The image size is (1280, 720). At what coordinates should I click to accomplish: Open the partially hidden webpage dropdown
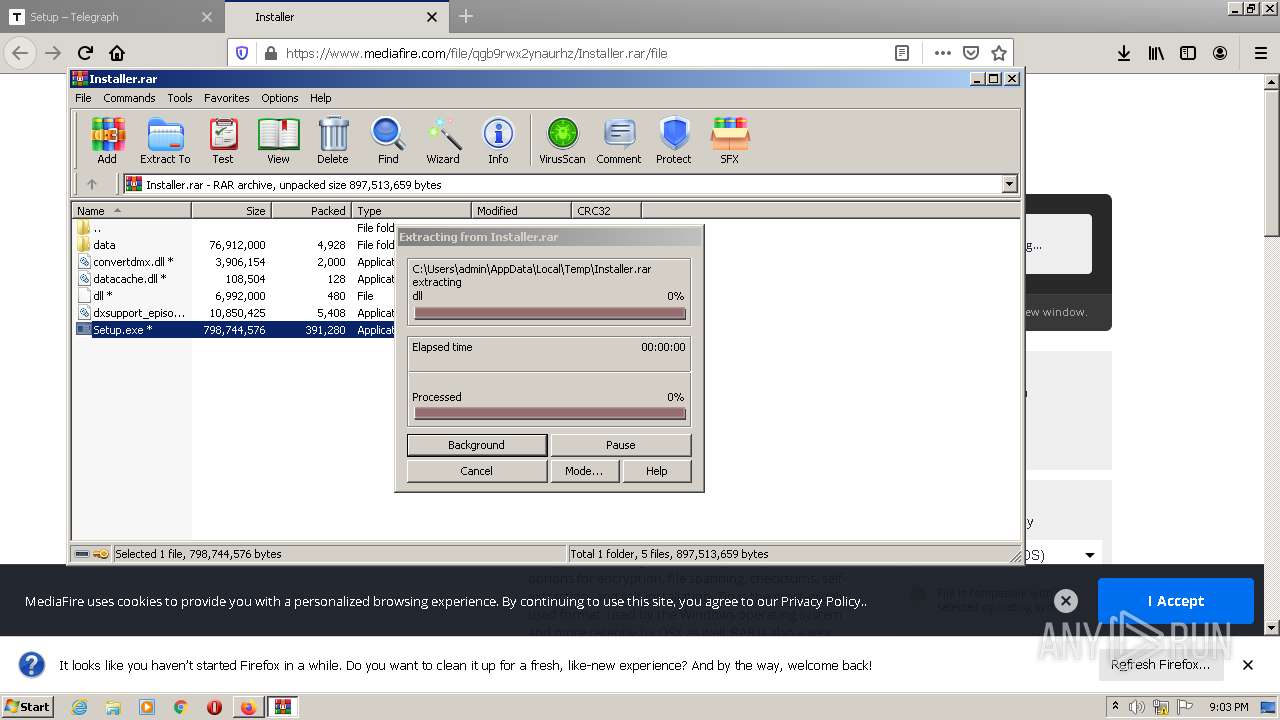(1090, 555)
